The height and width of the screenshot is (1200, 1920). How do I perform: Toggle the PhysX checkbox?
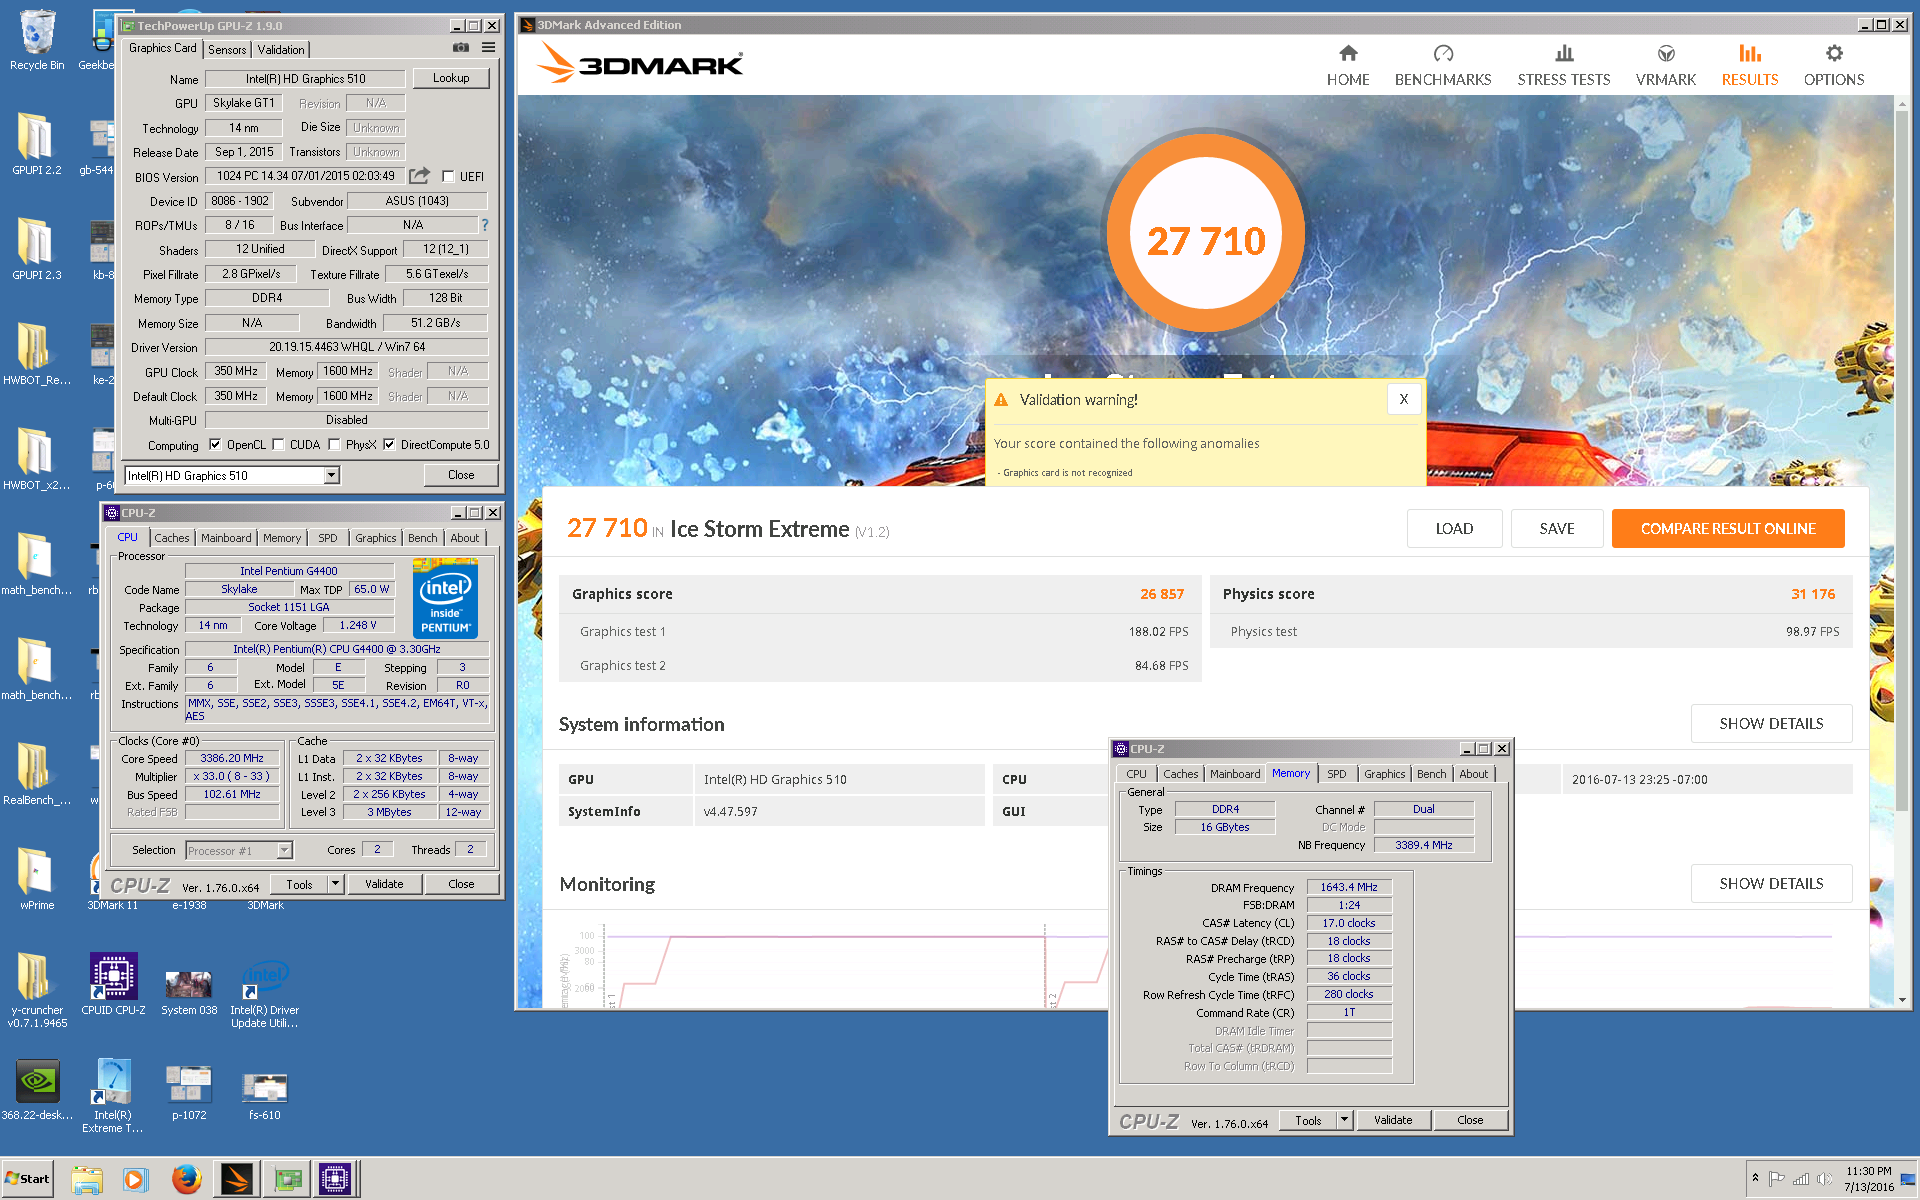click(334, 445)
